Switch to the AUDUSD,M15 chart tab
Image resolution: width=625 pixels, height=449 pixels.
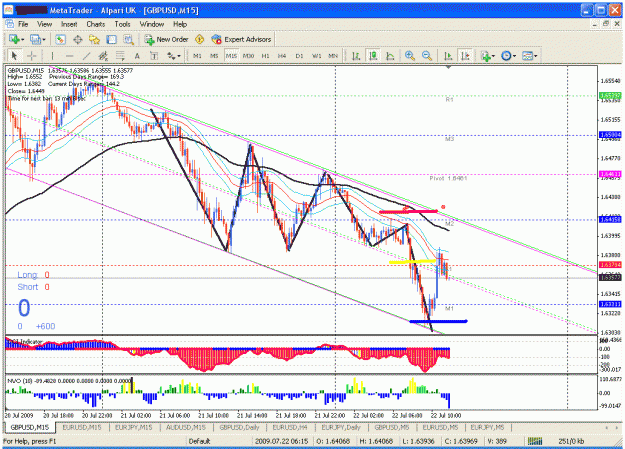pyautogui.click(x=186, y=427)
